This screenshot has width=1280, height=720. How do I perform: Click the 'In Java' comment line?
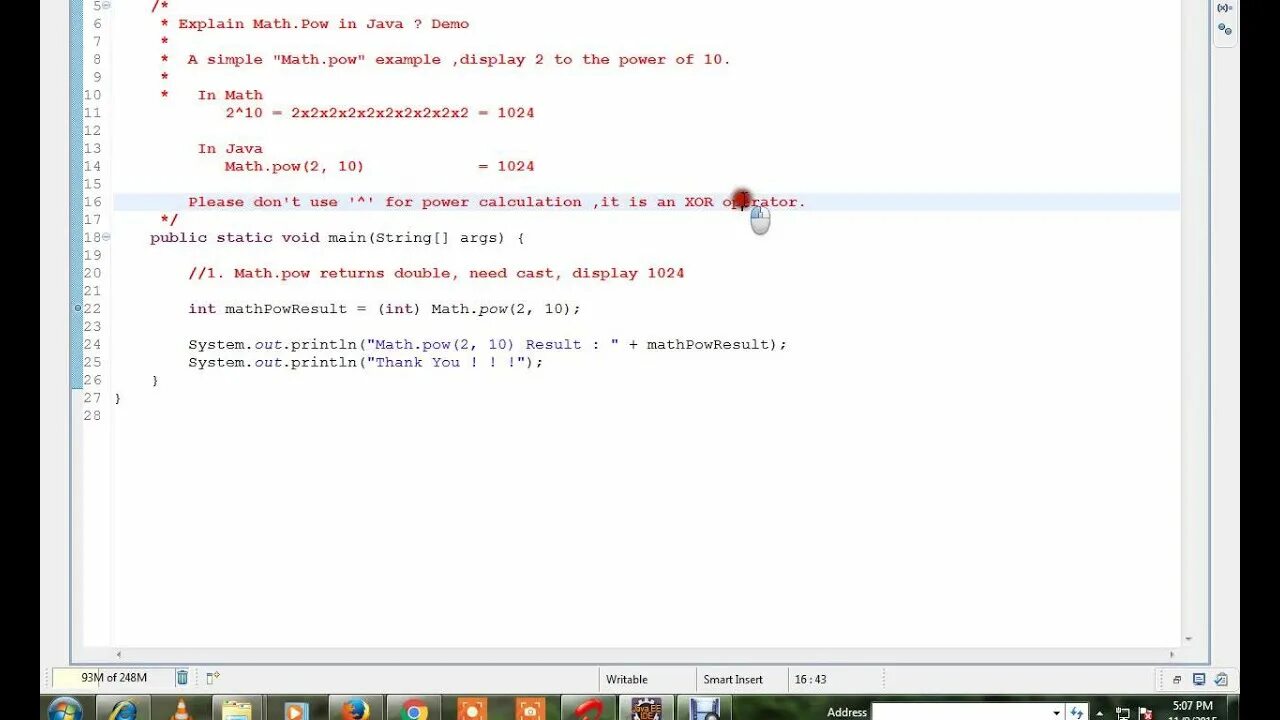230,149
